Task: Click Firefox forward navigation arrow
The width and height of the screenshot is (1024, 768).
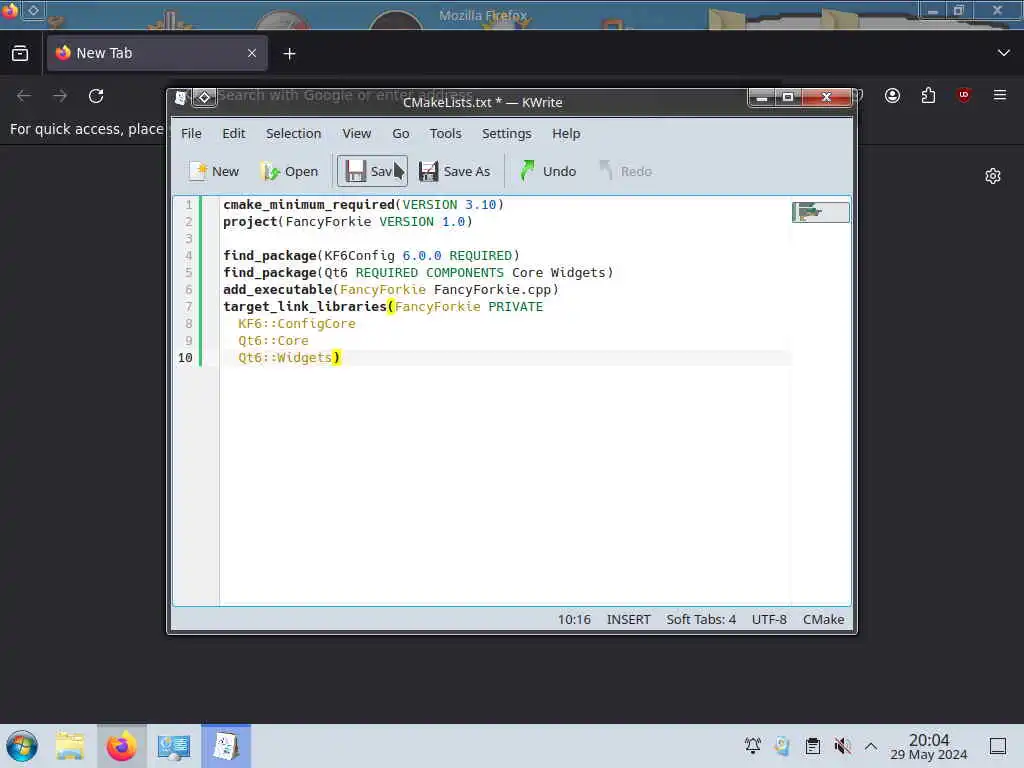Action: pos(60,96)
